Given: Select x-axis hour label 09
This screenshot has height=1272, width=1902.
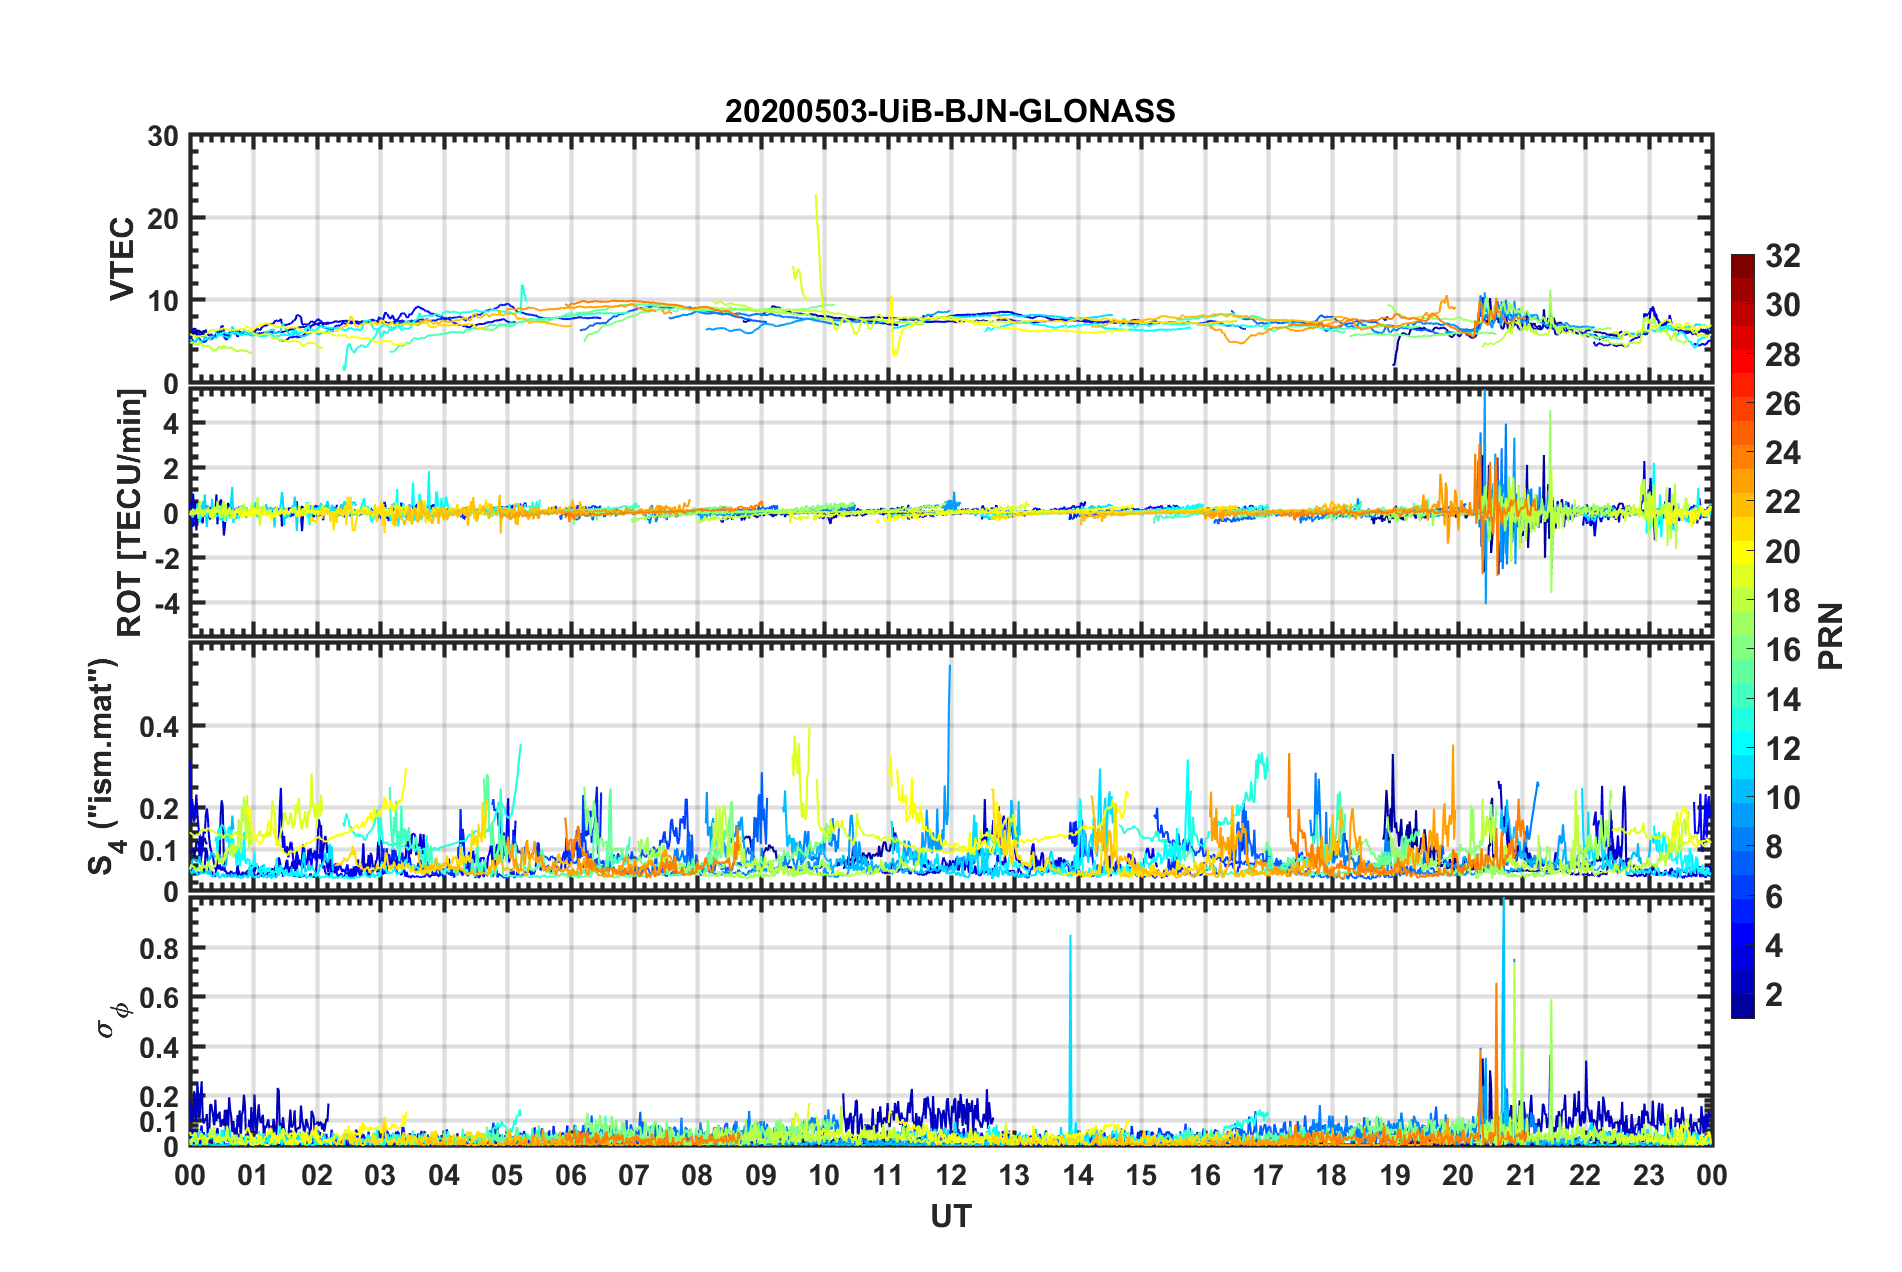Looking at the screenshot, I should pyautogui.click(x=761, y=1175).
